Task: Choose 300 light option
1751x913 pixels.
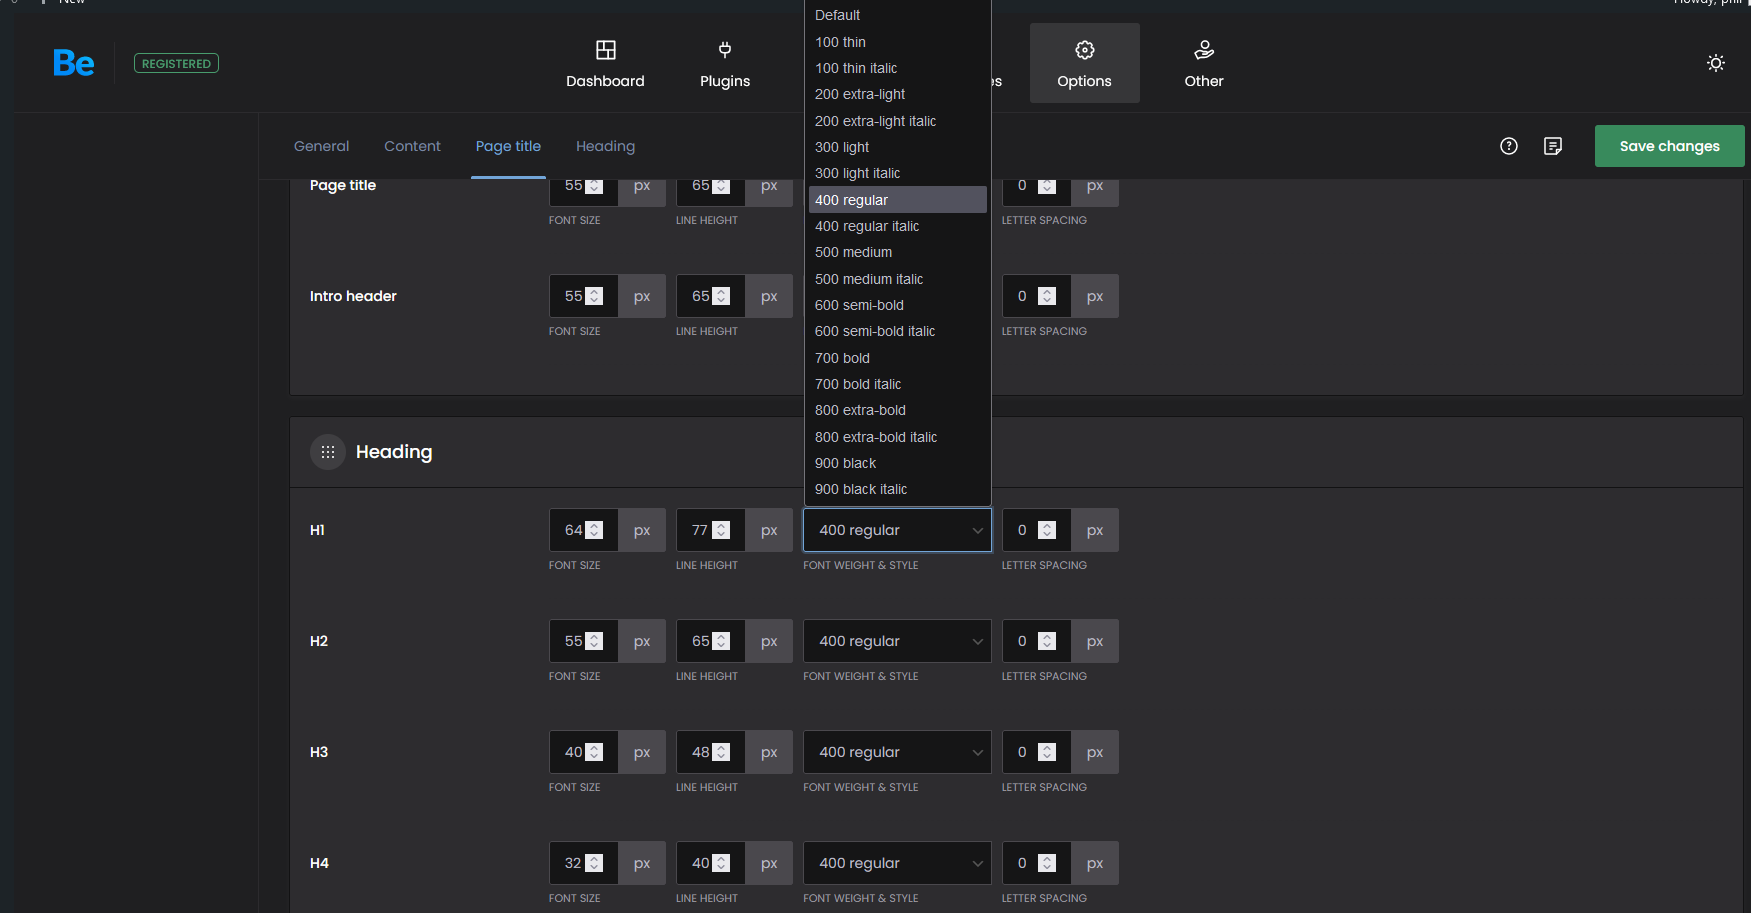Action: (898, 147)
